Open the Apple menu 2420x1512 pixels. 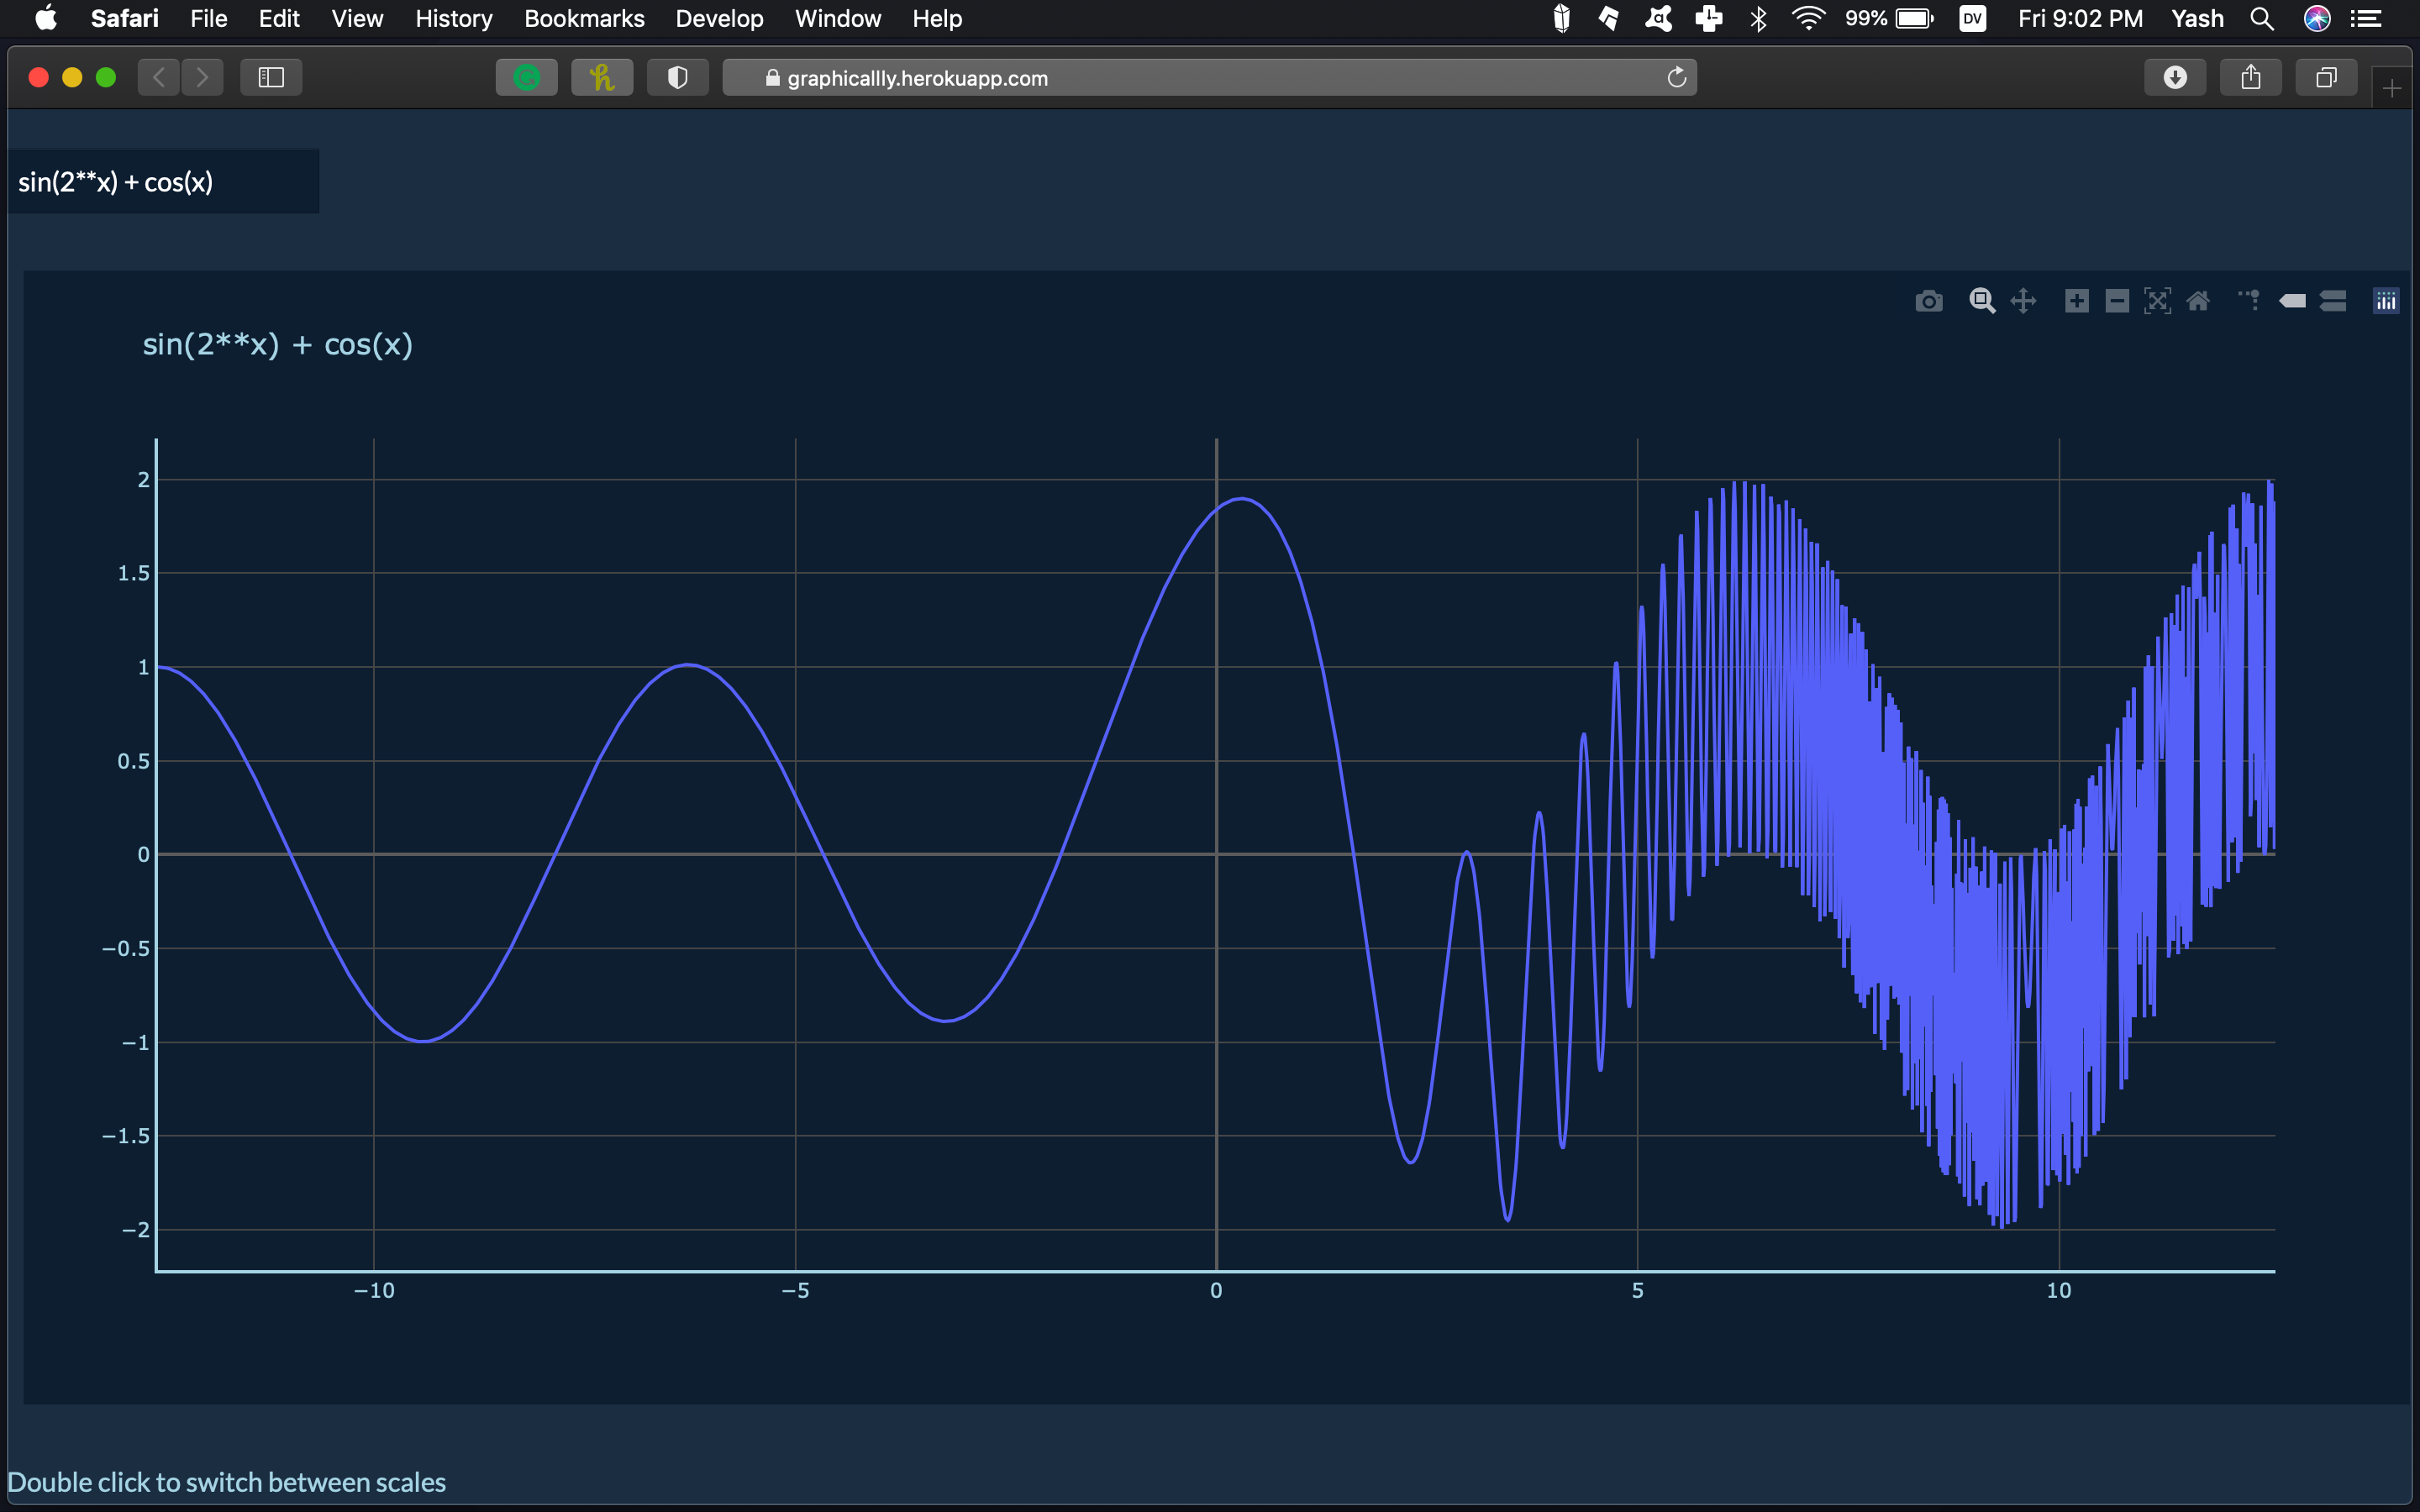[x=46, y=18]
